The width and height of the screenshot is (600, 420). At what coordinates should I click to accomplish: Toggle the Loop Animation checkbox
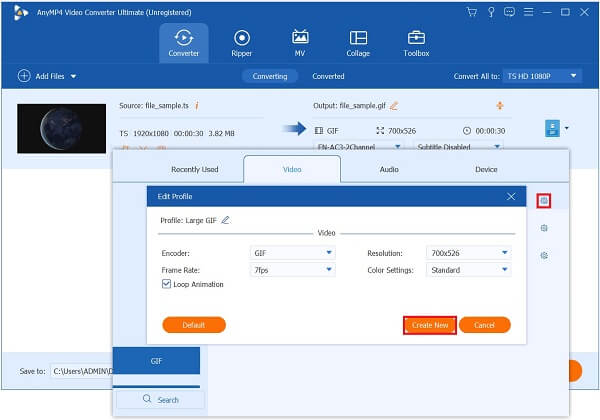pyautogui.click(x=166, y=284)
